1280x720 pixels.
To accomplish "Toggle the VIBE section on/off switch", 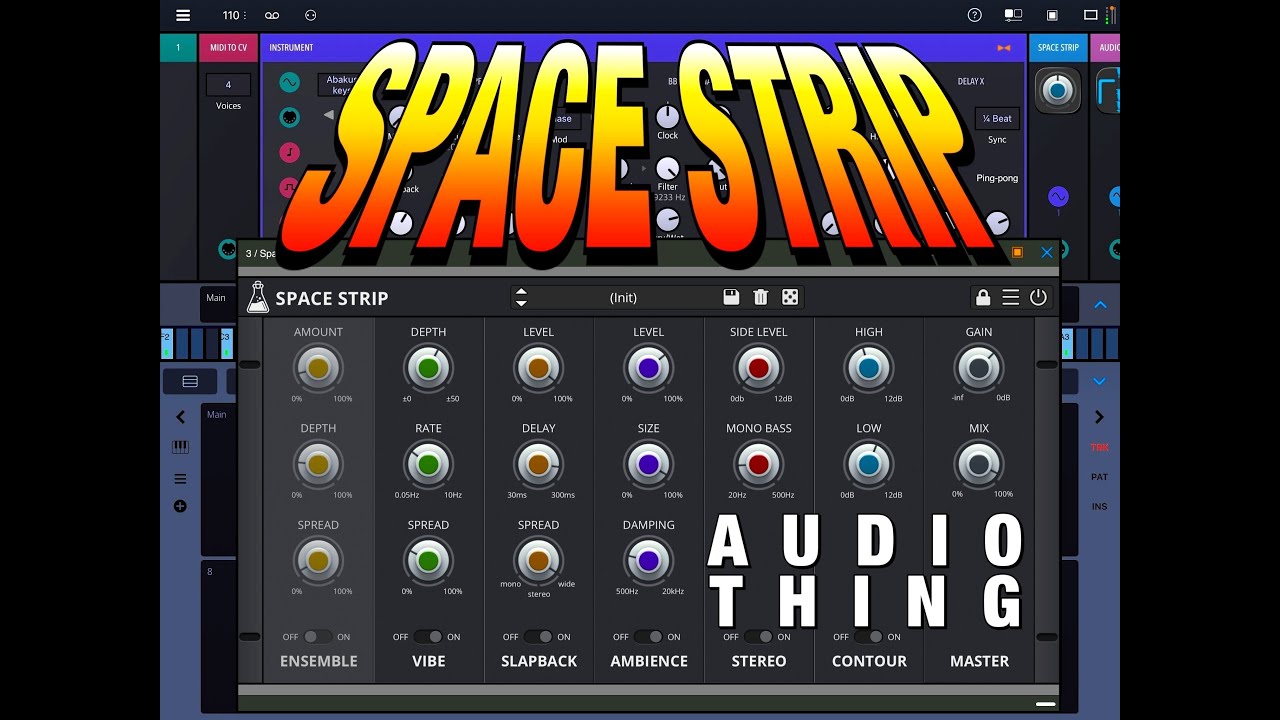I will [428, 637].
